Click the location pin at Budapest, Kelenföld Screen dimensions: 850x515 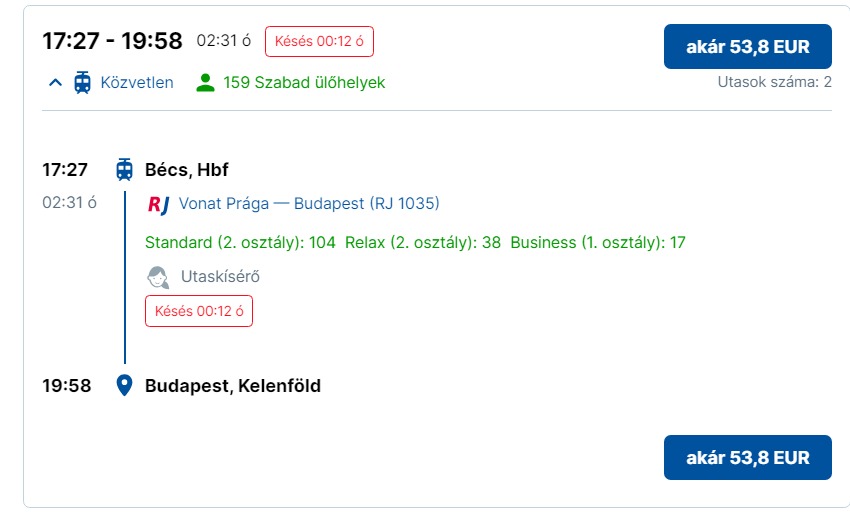(124, 385)
